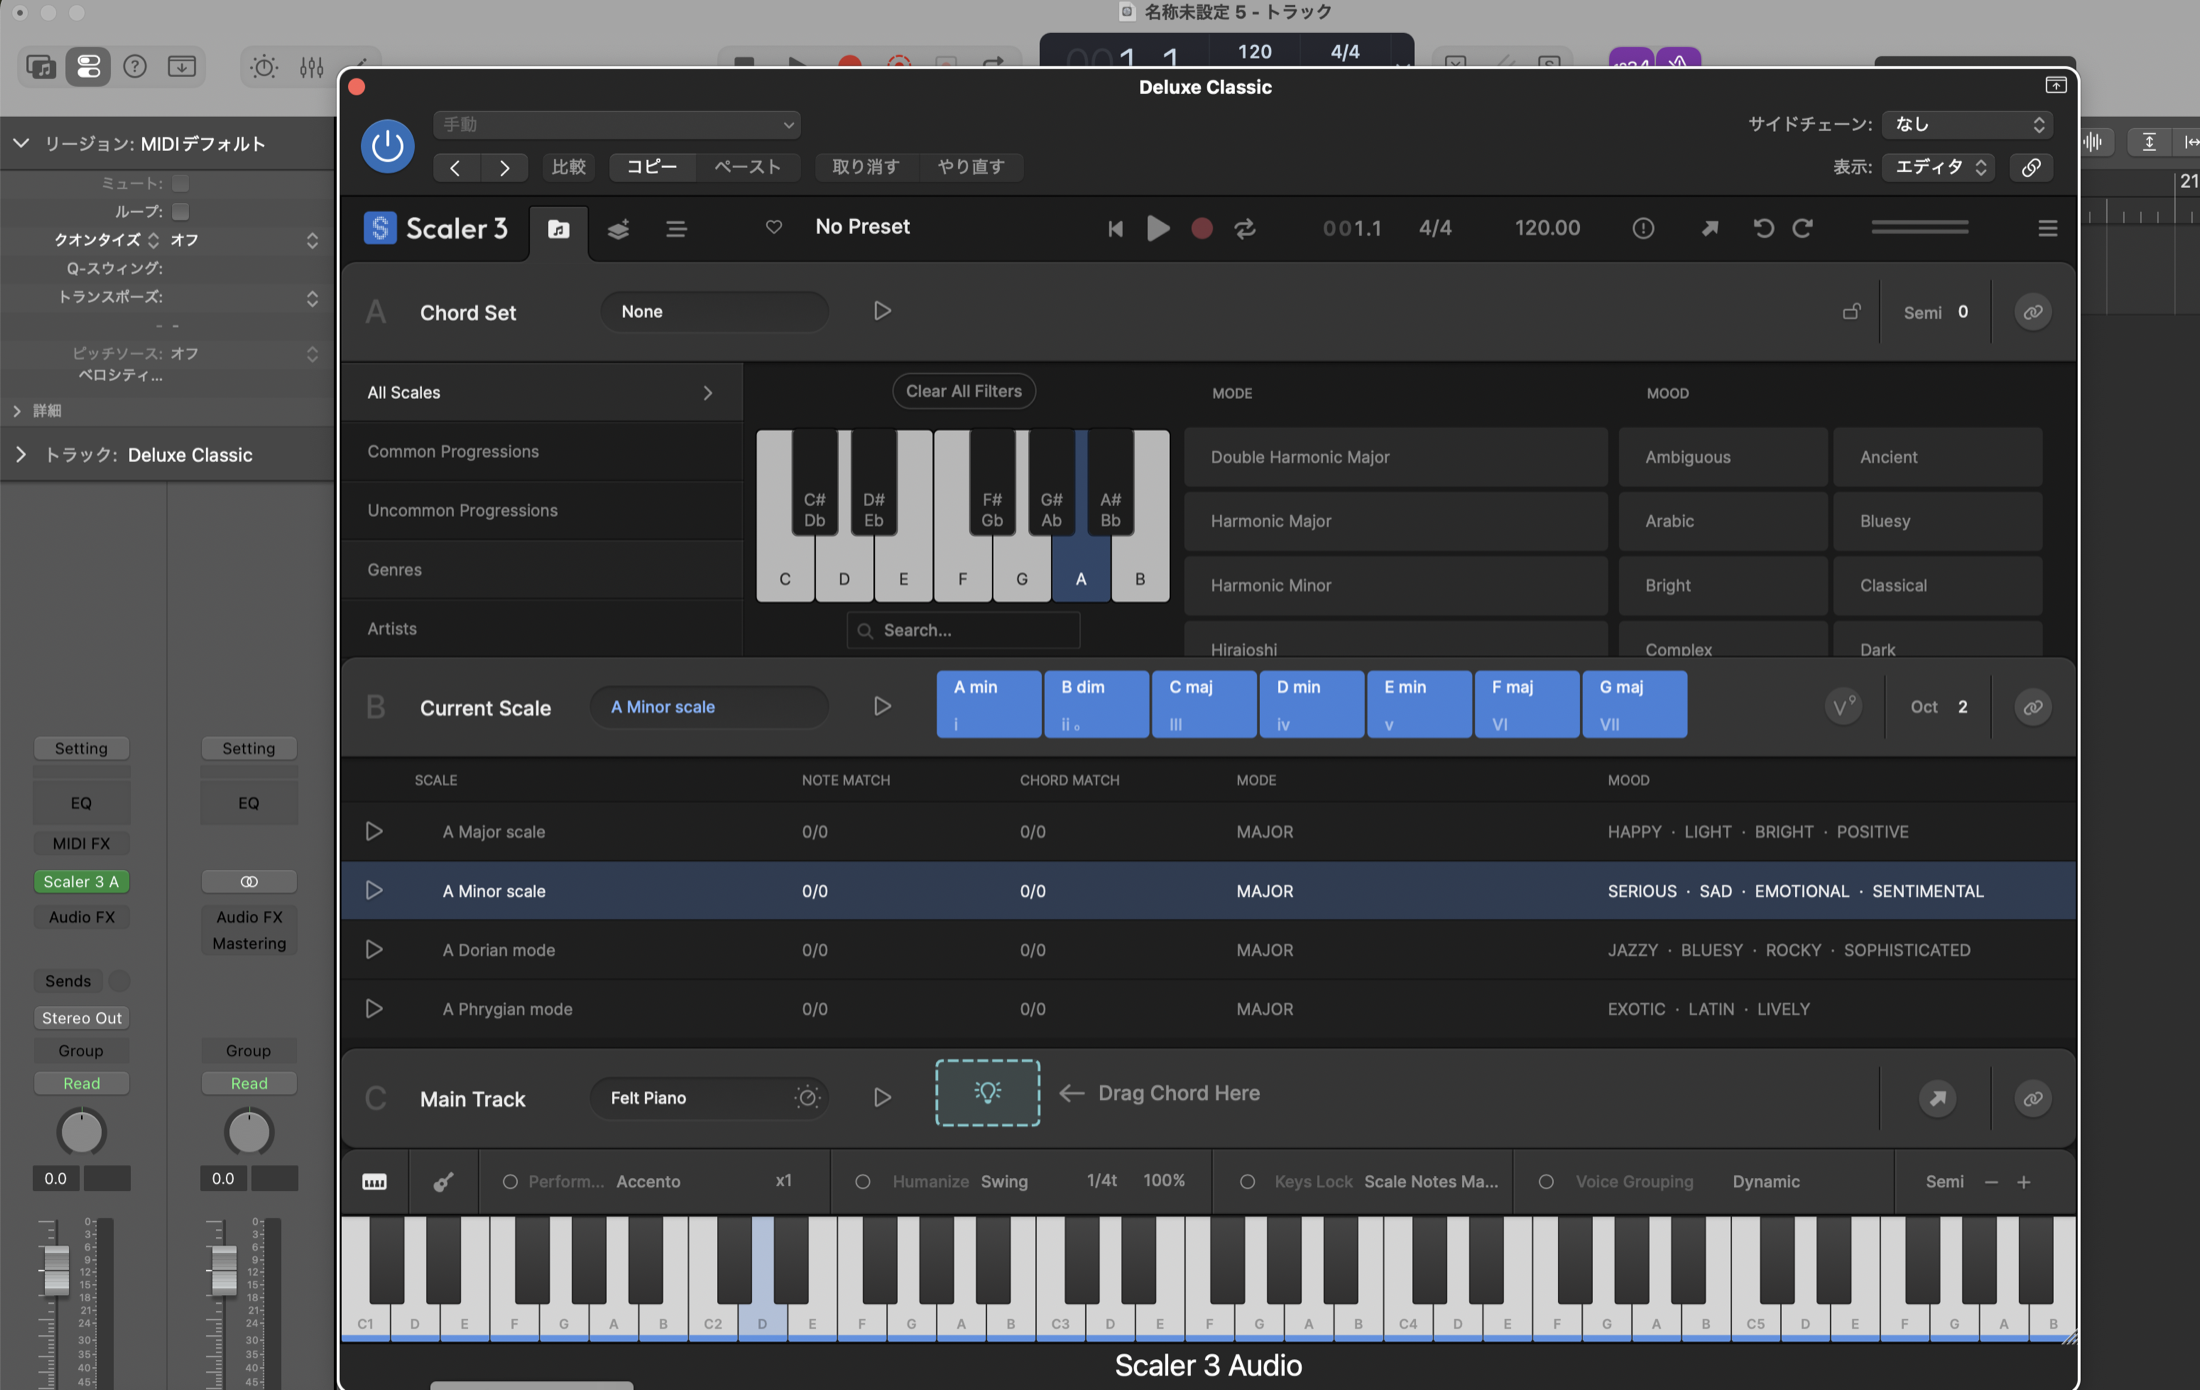Toggle the Chord Set lock icon

(1851, 312)
